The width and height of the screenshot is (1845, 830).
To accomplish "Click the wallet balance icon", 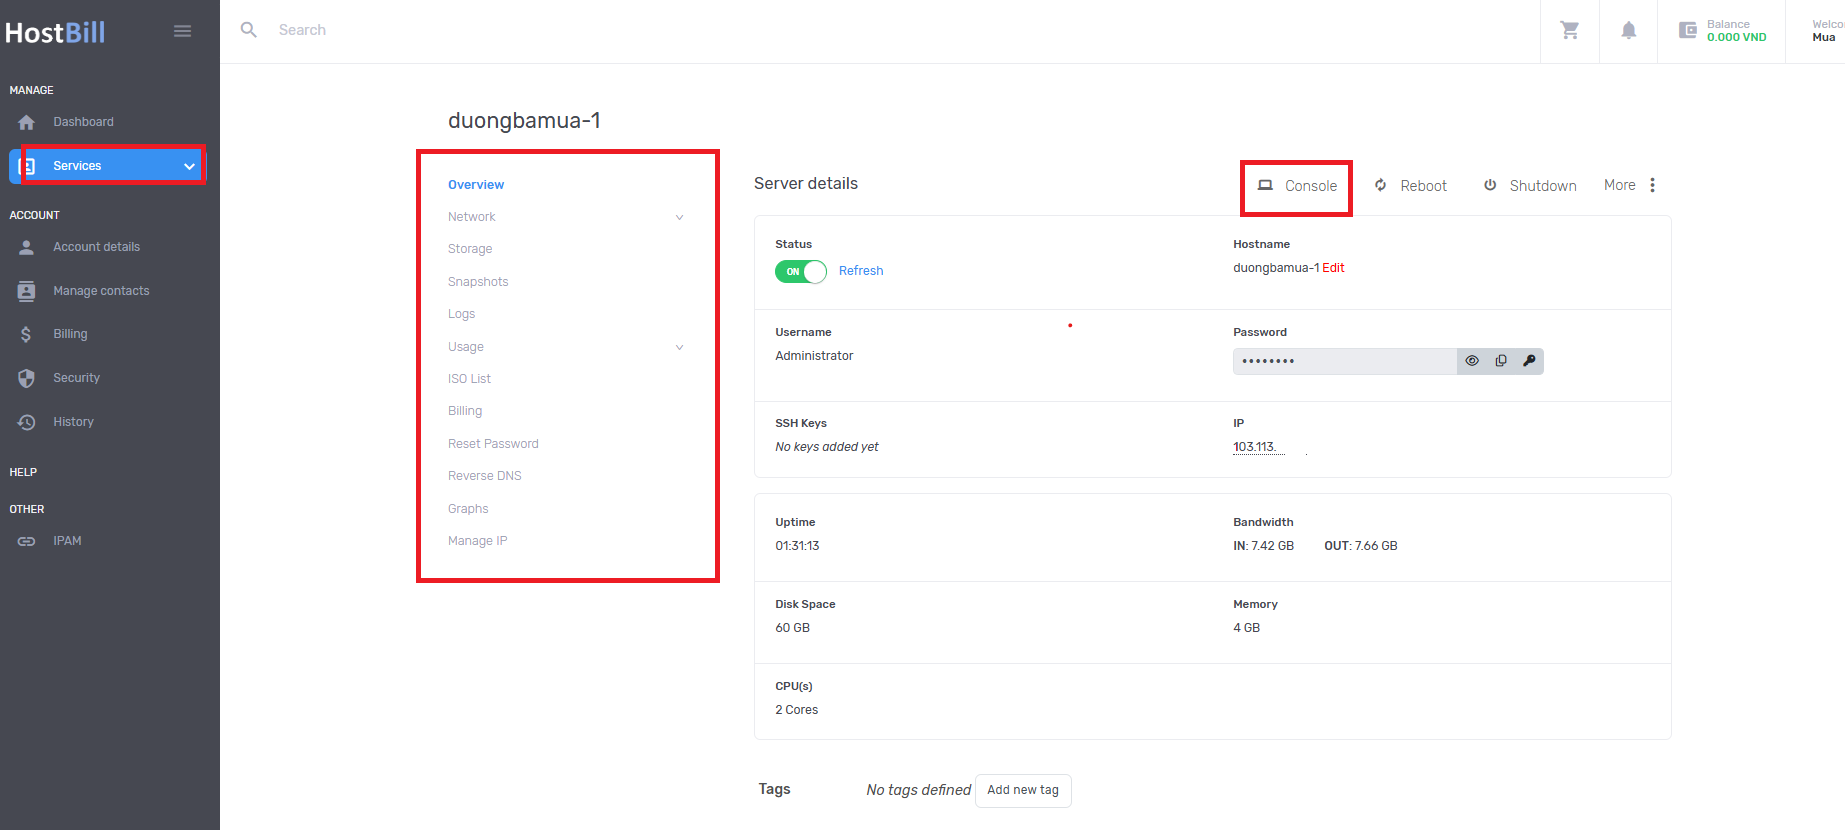I will pyautogui.click(x=1687, y=30).
